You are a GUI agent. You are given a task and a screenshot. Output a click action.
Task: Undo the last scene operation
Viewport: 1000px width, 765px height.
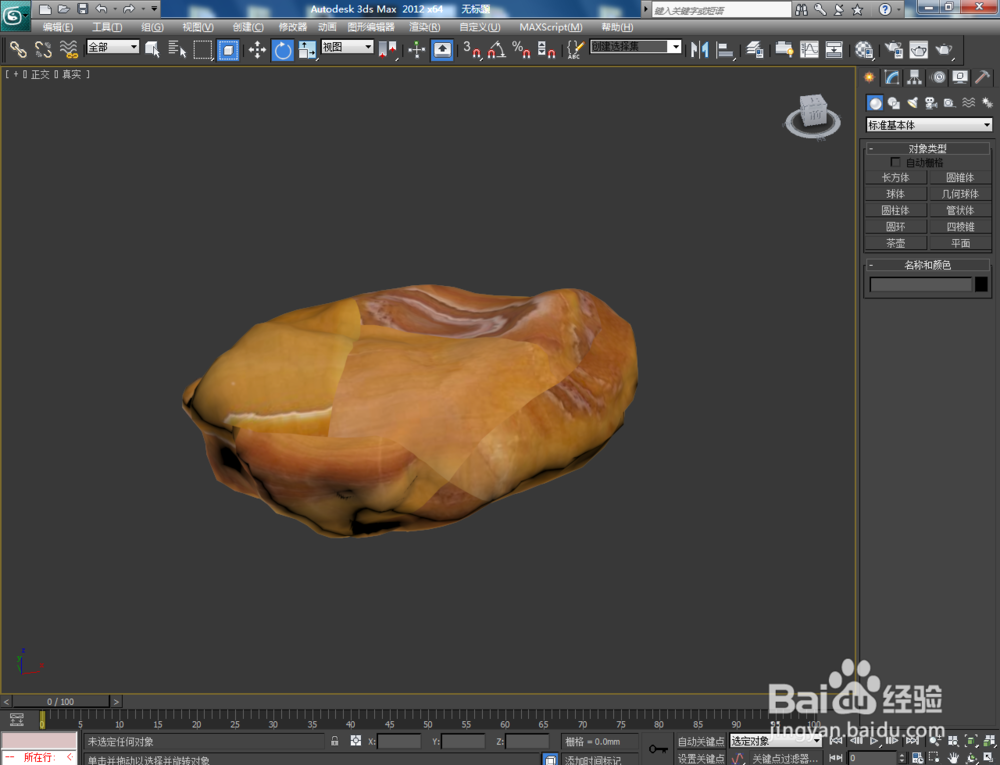click(101, 9)
